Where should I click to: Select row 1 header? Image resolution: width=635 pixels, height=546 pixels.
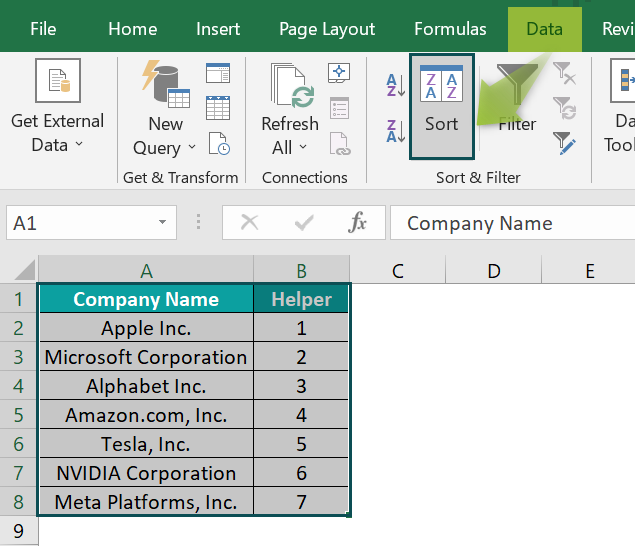18,299
